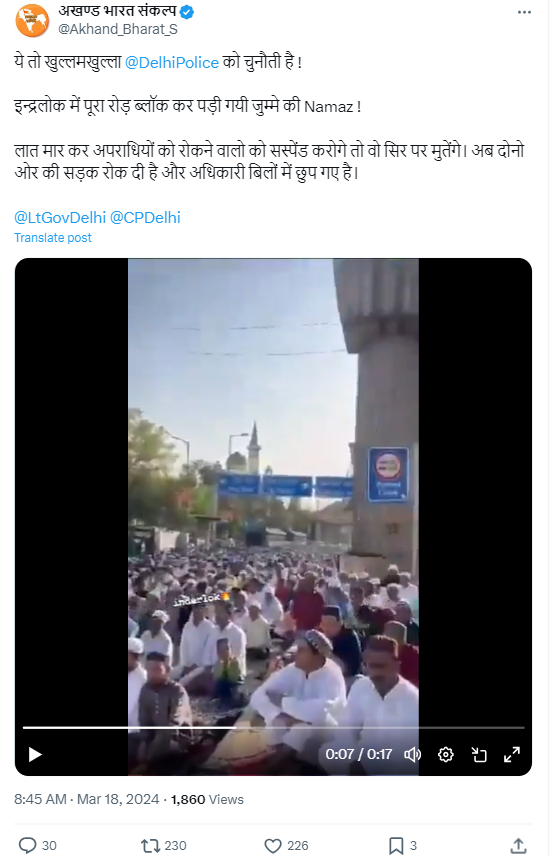Click the blue verified badge

pyautogui.click(x=187, y=12)
